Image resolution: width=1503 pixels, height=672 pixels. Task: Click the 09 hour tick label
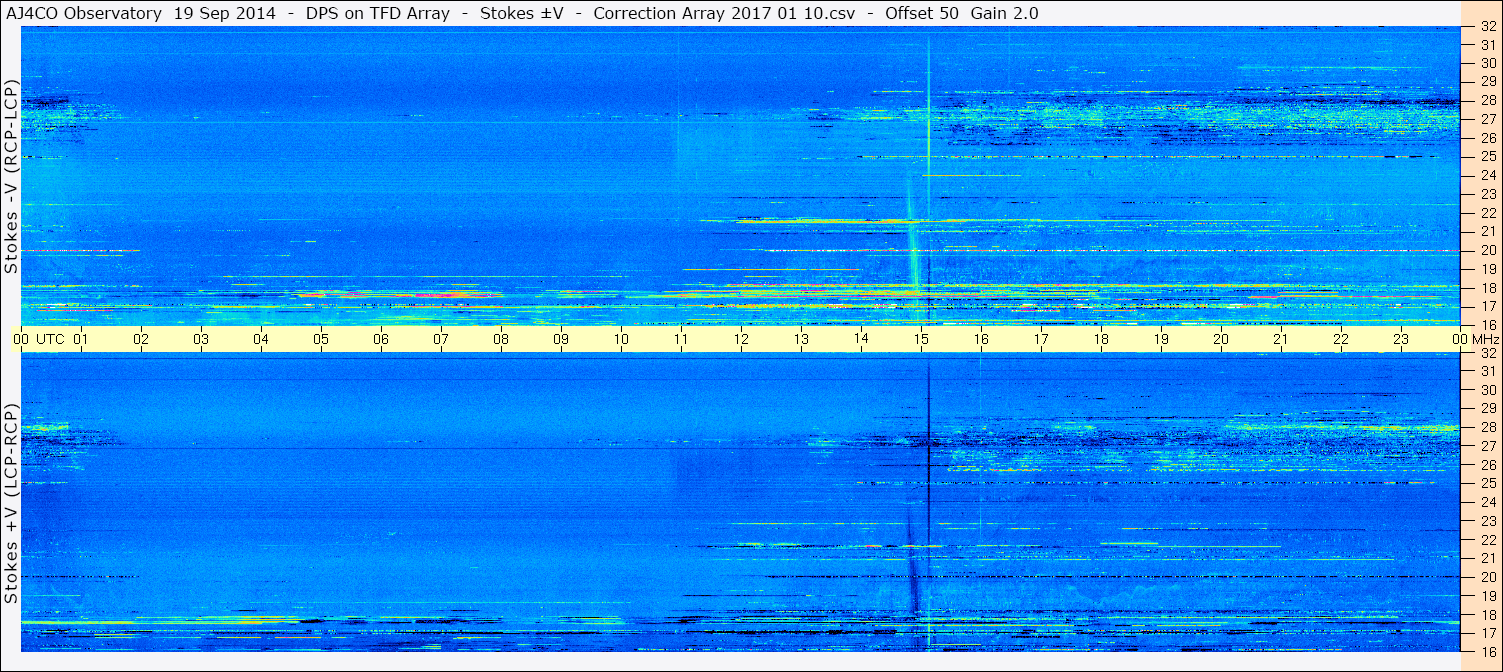pos(561,339)
